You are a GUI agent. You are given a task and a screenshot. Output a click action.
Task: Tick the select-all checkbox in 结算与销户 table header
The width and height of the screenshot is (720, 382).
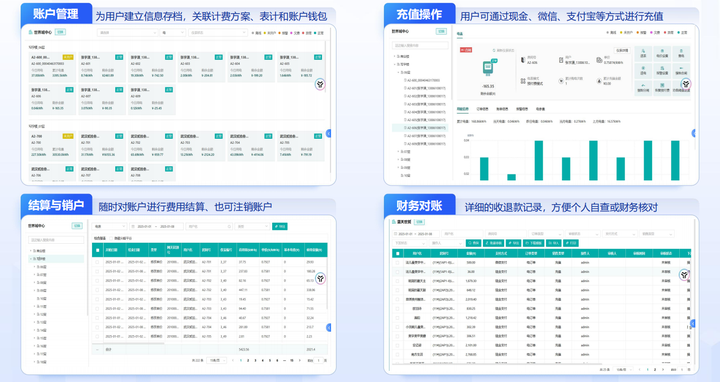97,250
